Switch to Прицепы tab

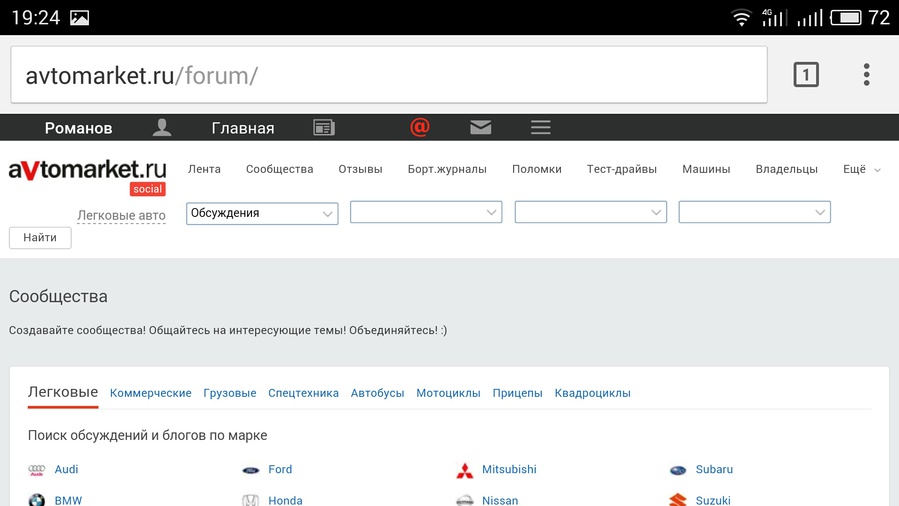click(x=517, y=393)
